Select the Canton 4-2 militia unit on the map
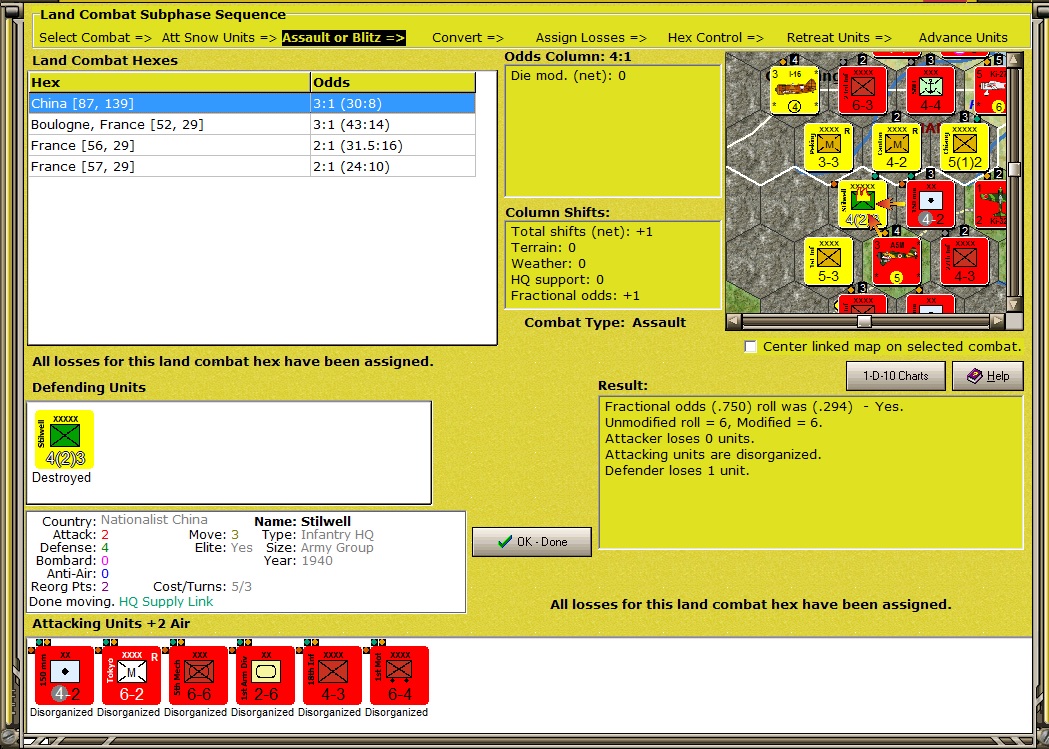 896,147
